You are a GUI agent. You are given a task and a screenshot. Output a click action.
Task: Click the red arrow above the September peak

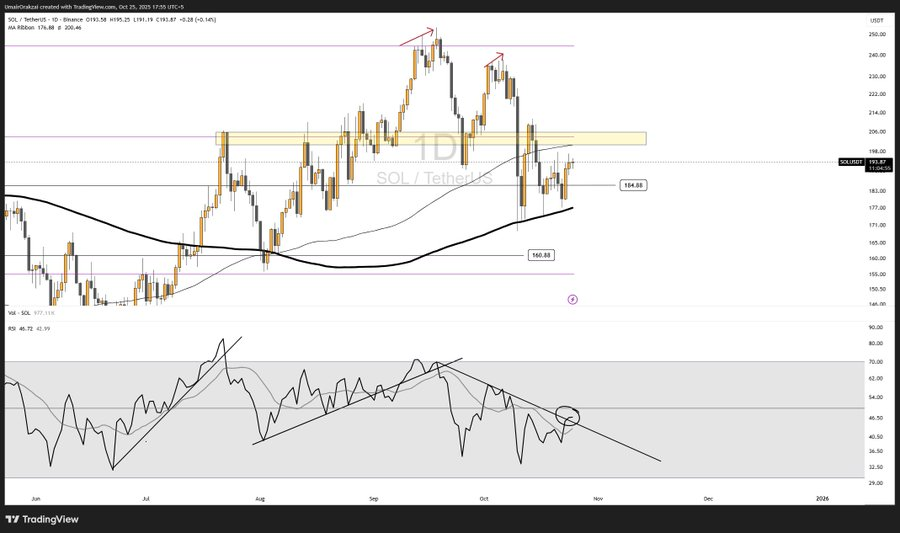pyautogui.click(x=416, y=36)
